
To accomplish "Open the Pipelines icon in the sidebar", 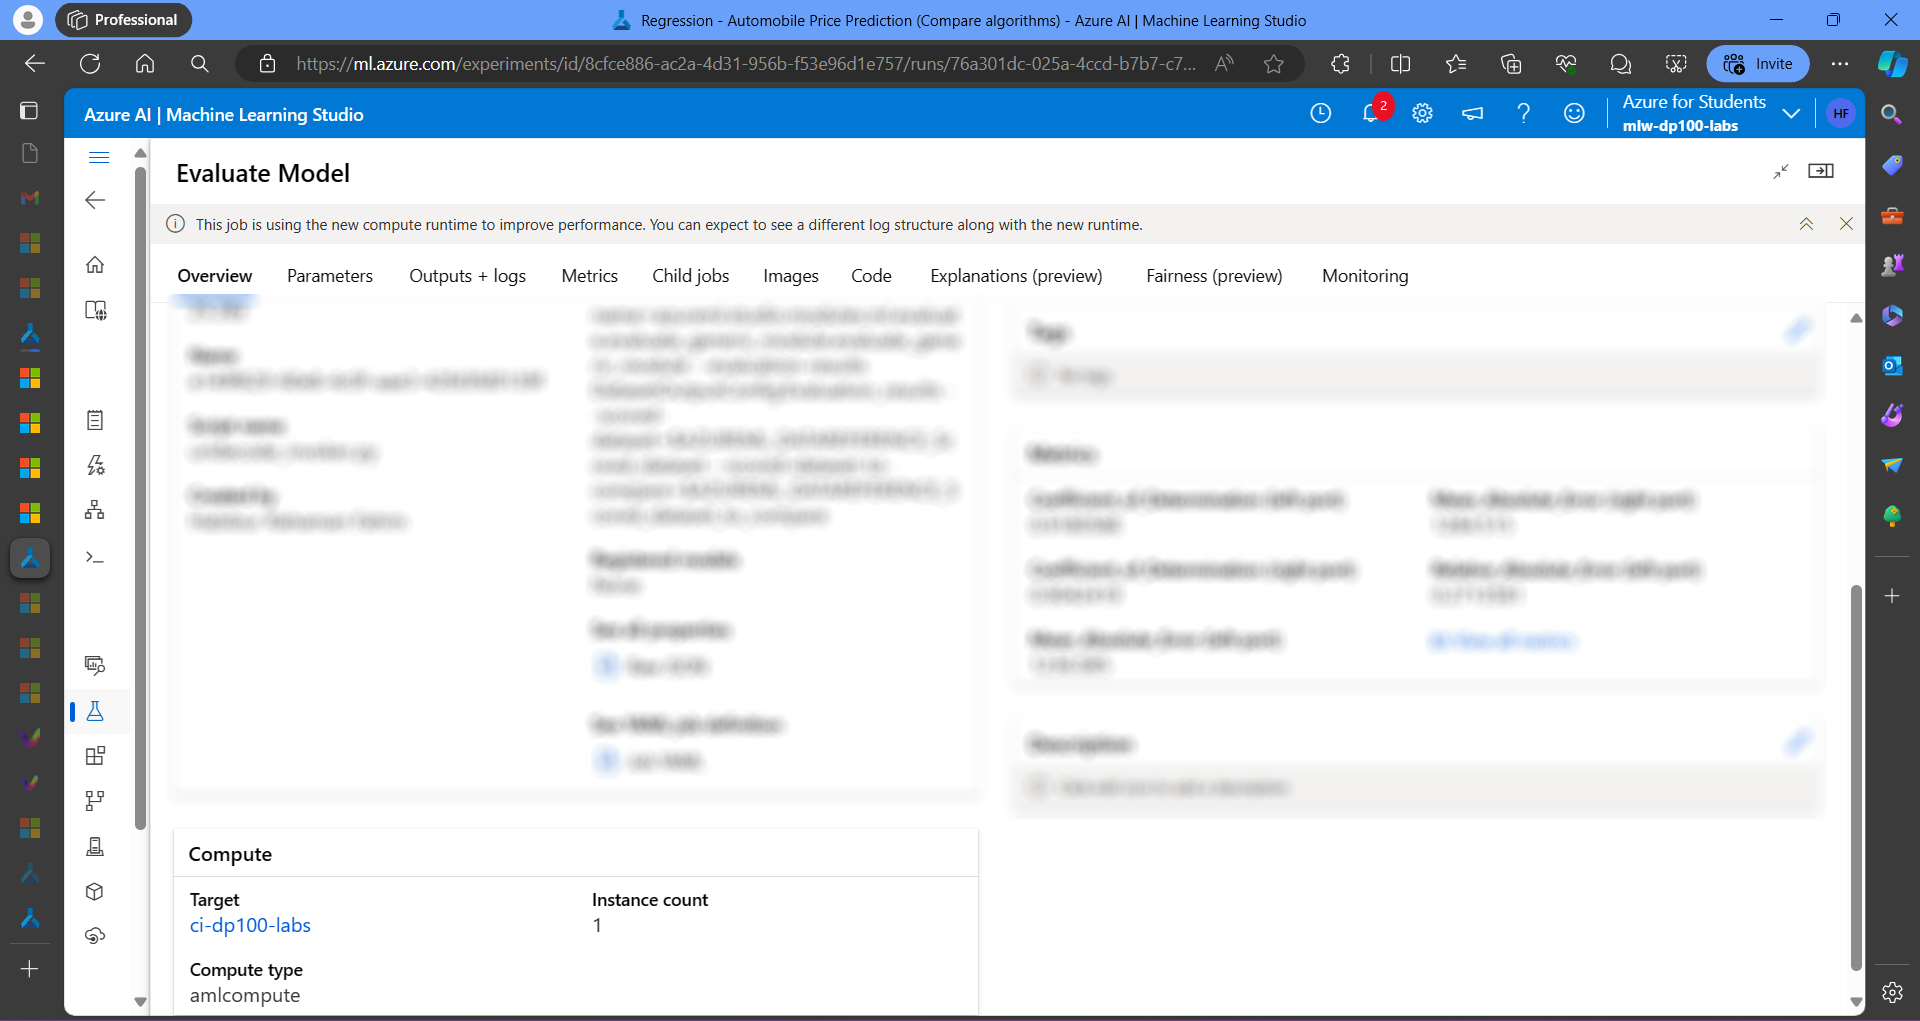I will [x=95, y=801].
